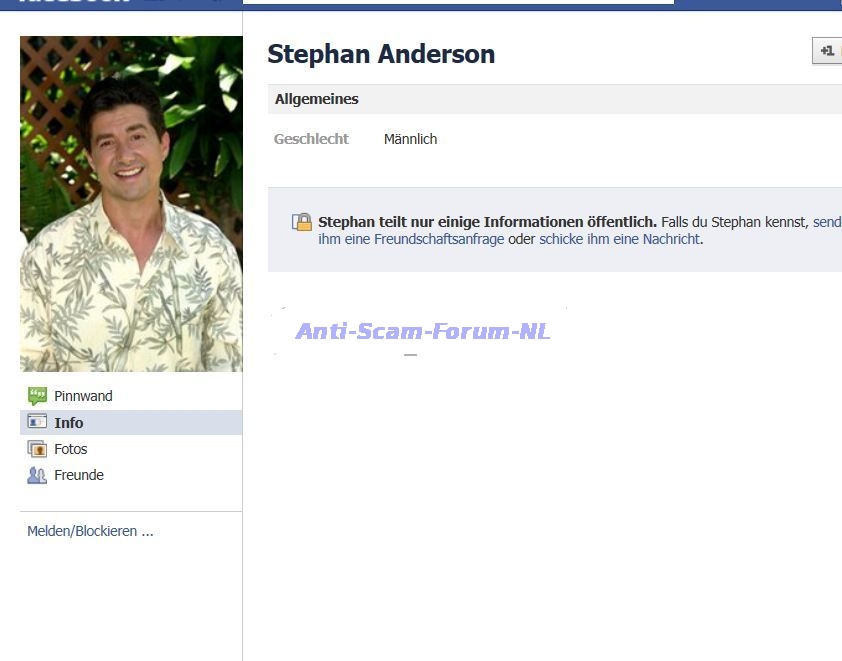Click the profile photo of Stephan

[131, 204]
